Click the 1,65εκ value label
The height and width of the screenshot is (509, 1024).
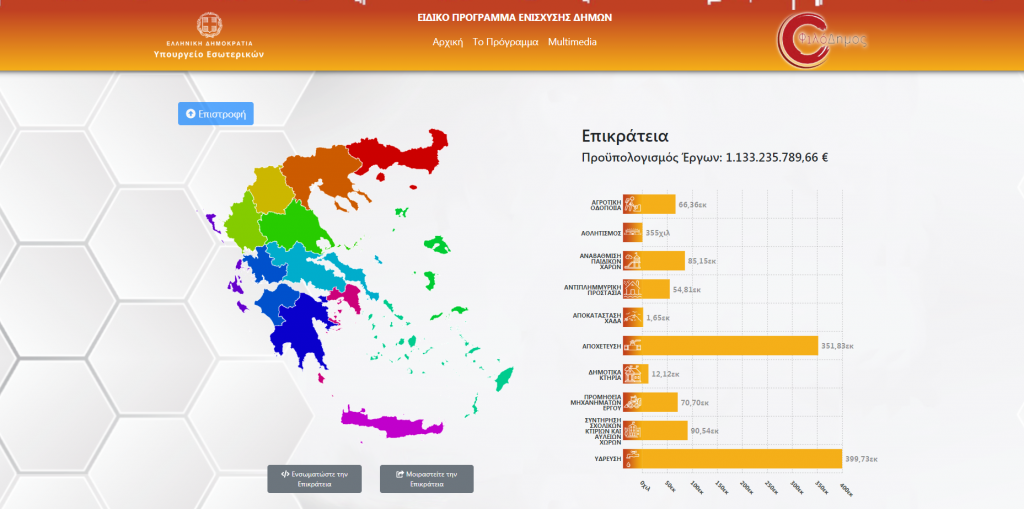point(658,318)
